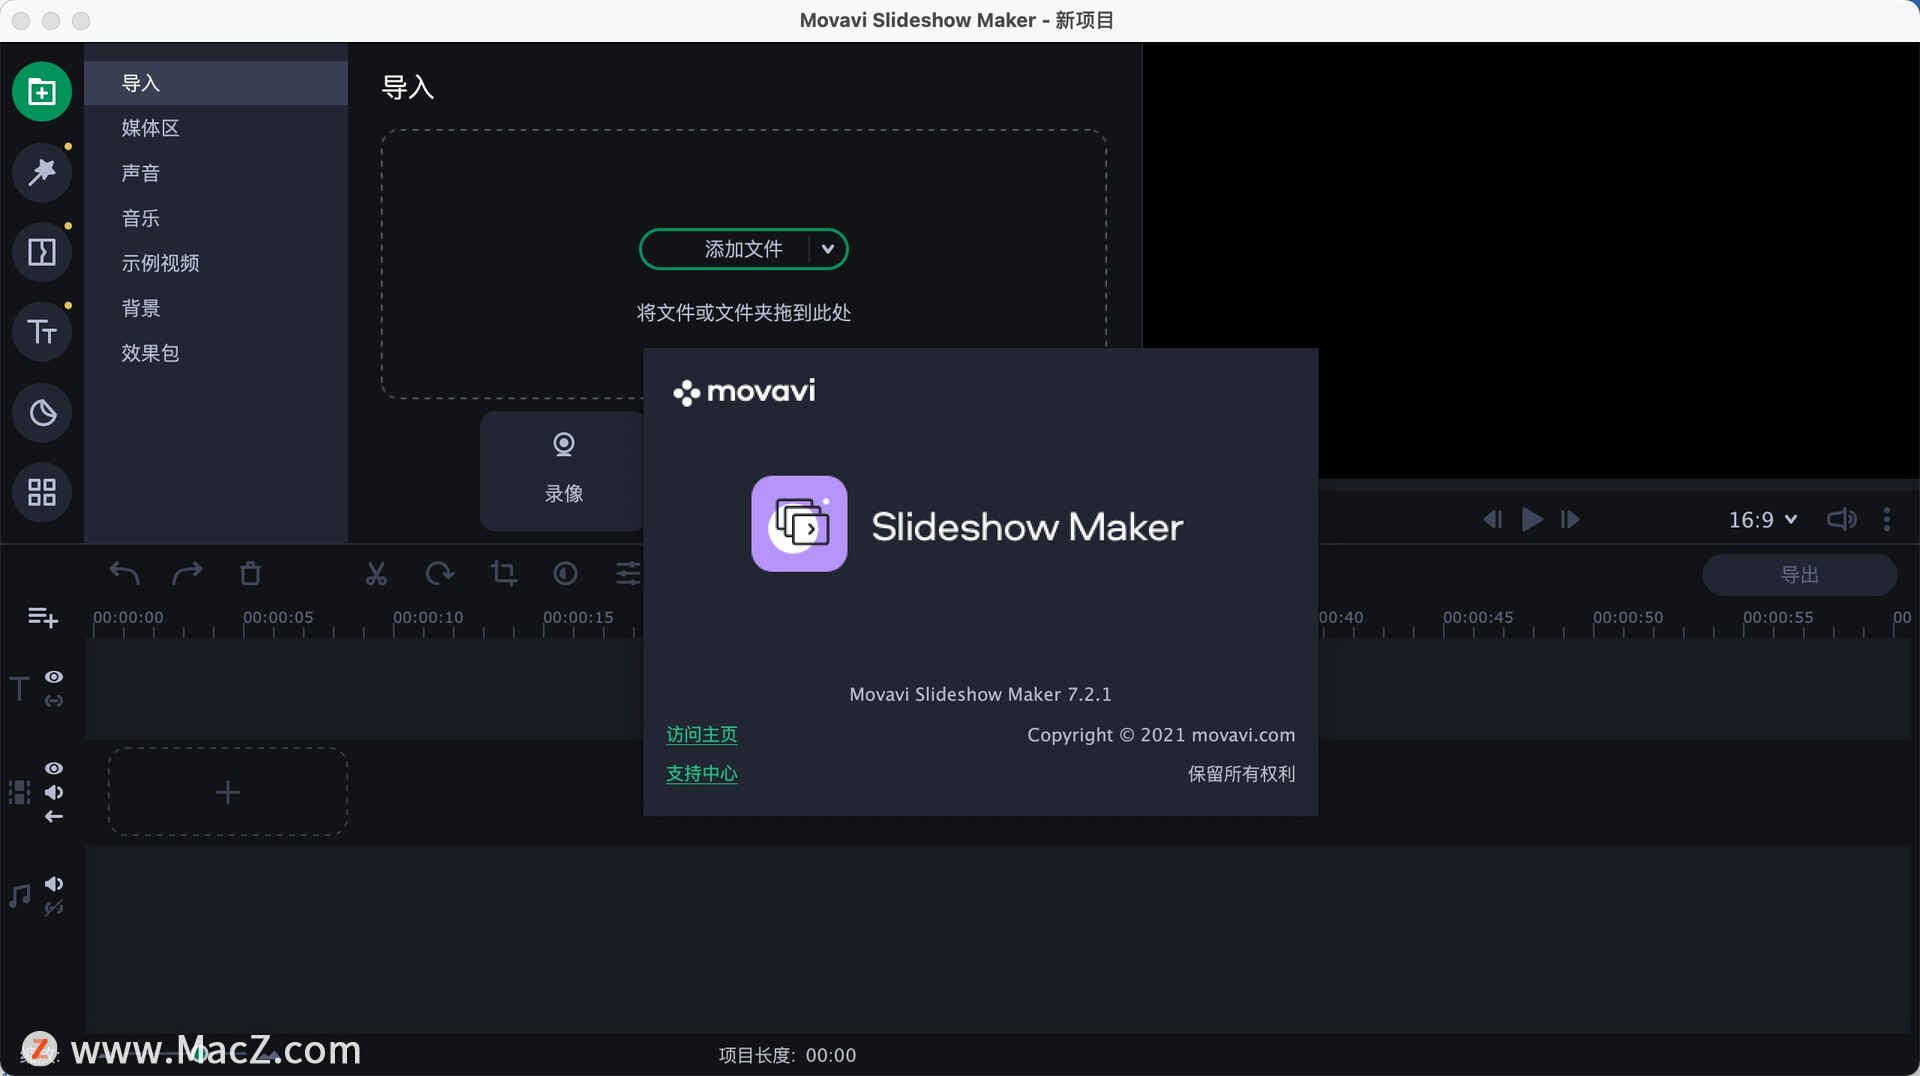This screenshot has width=1920, height=1076.
Task: Play the preview
Action: [1532, 519]
